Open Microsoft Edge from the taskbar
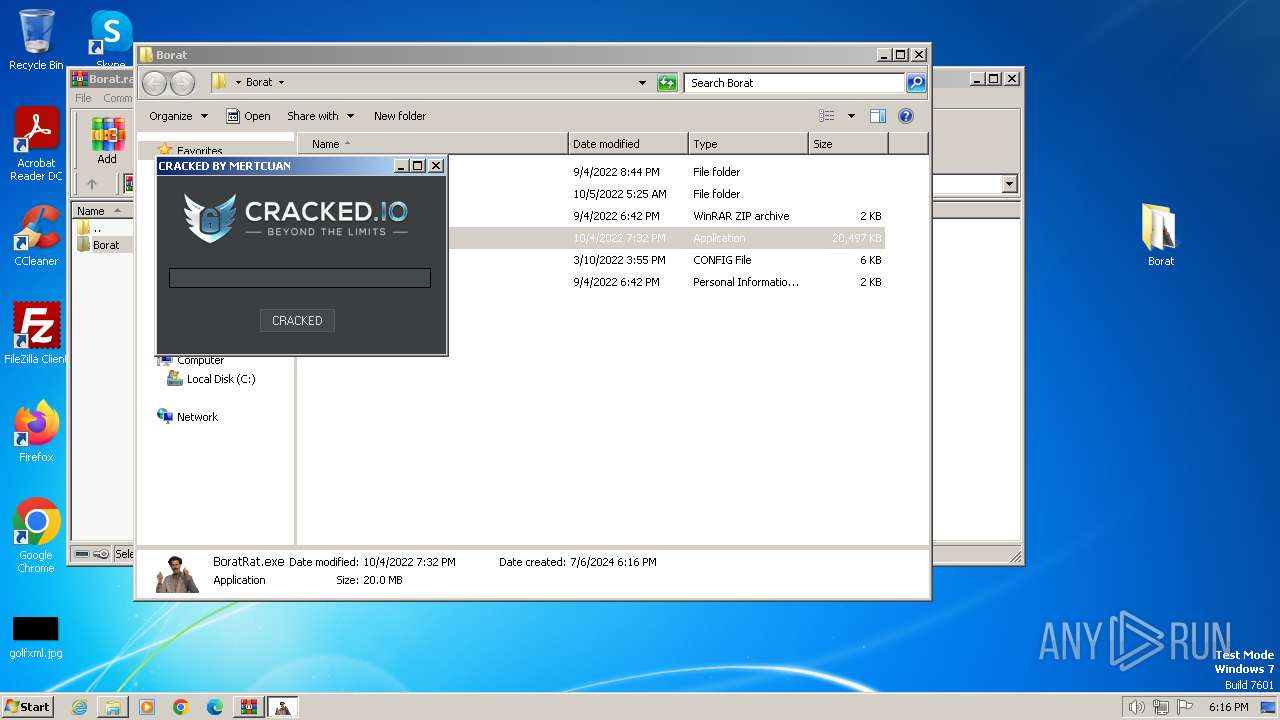 (215, 707)
